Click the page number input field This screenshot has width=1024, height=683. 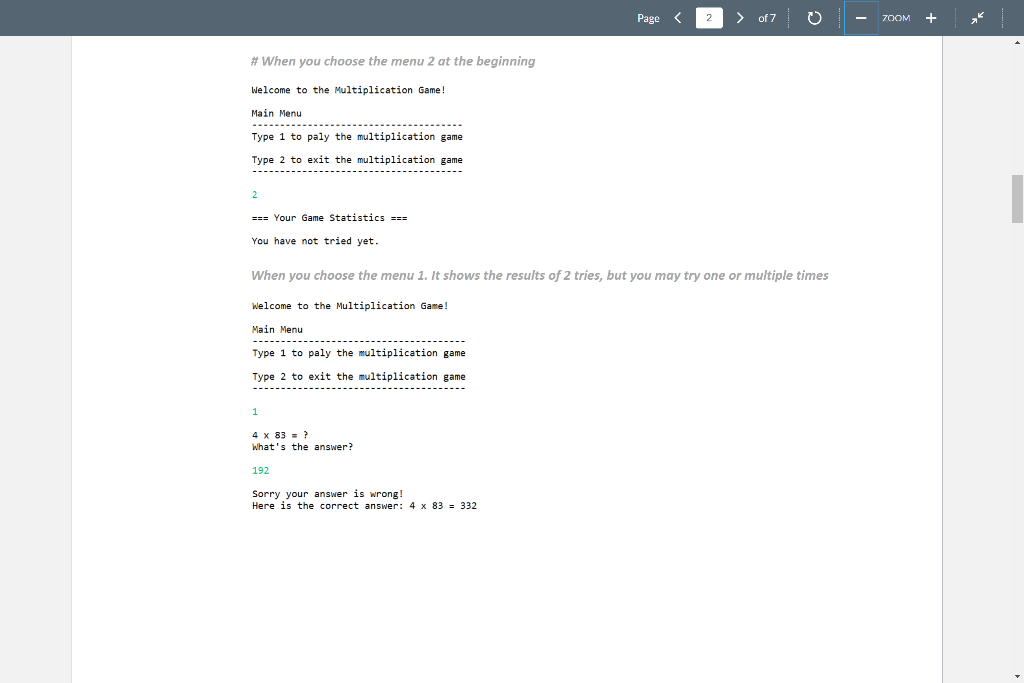tap(709, 18)
